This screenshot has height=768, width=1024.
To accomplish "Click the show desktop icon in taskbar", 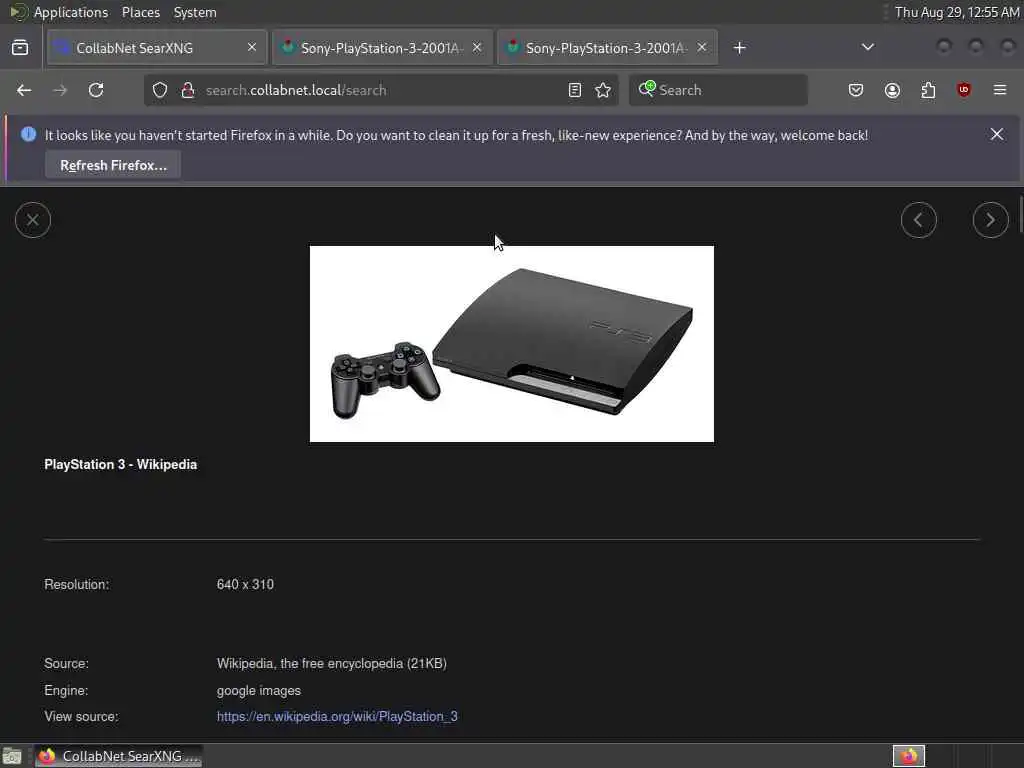I will [12, 756].
